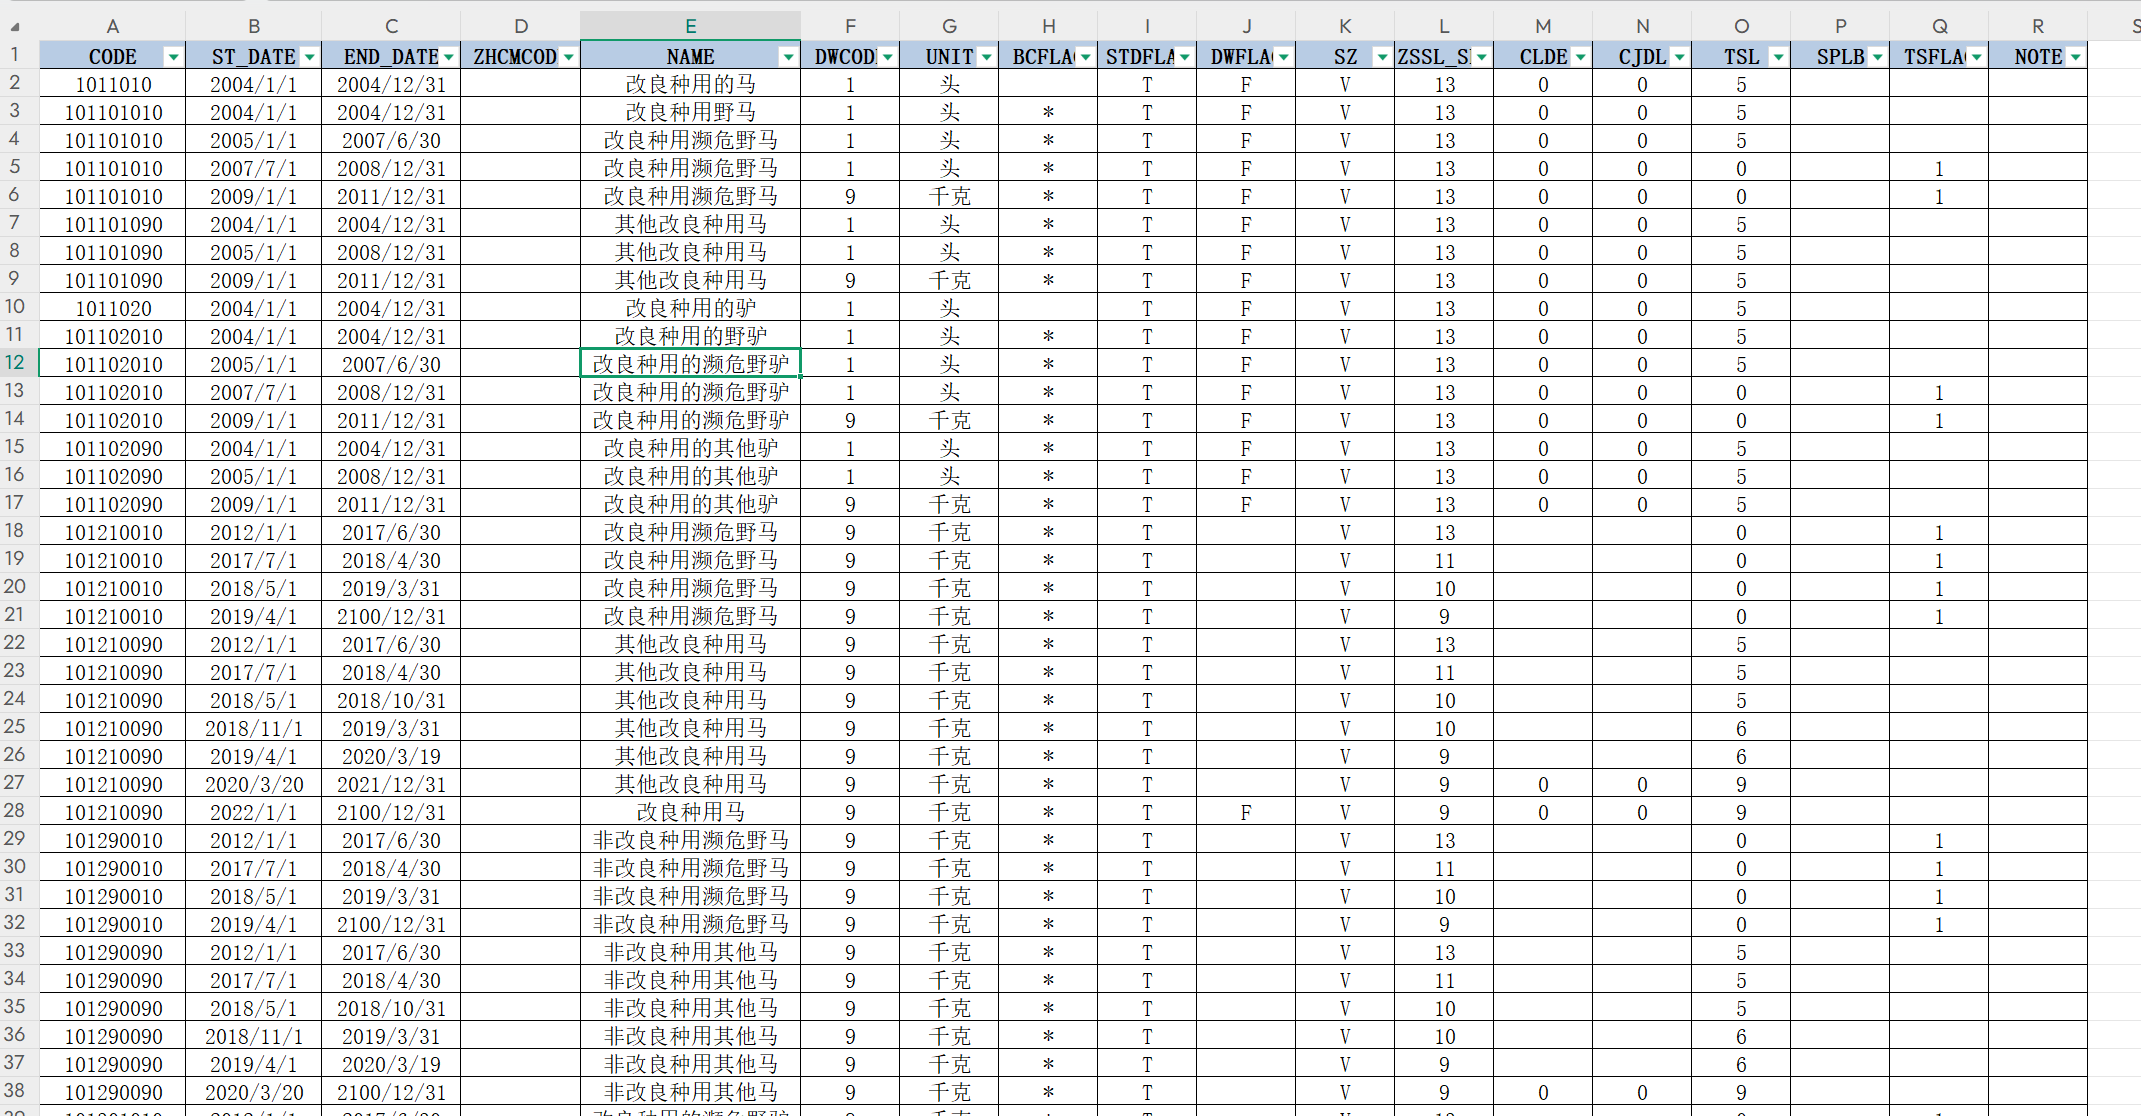Expand the TSL column filter arrow

point(1778,57)
